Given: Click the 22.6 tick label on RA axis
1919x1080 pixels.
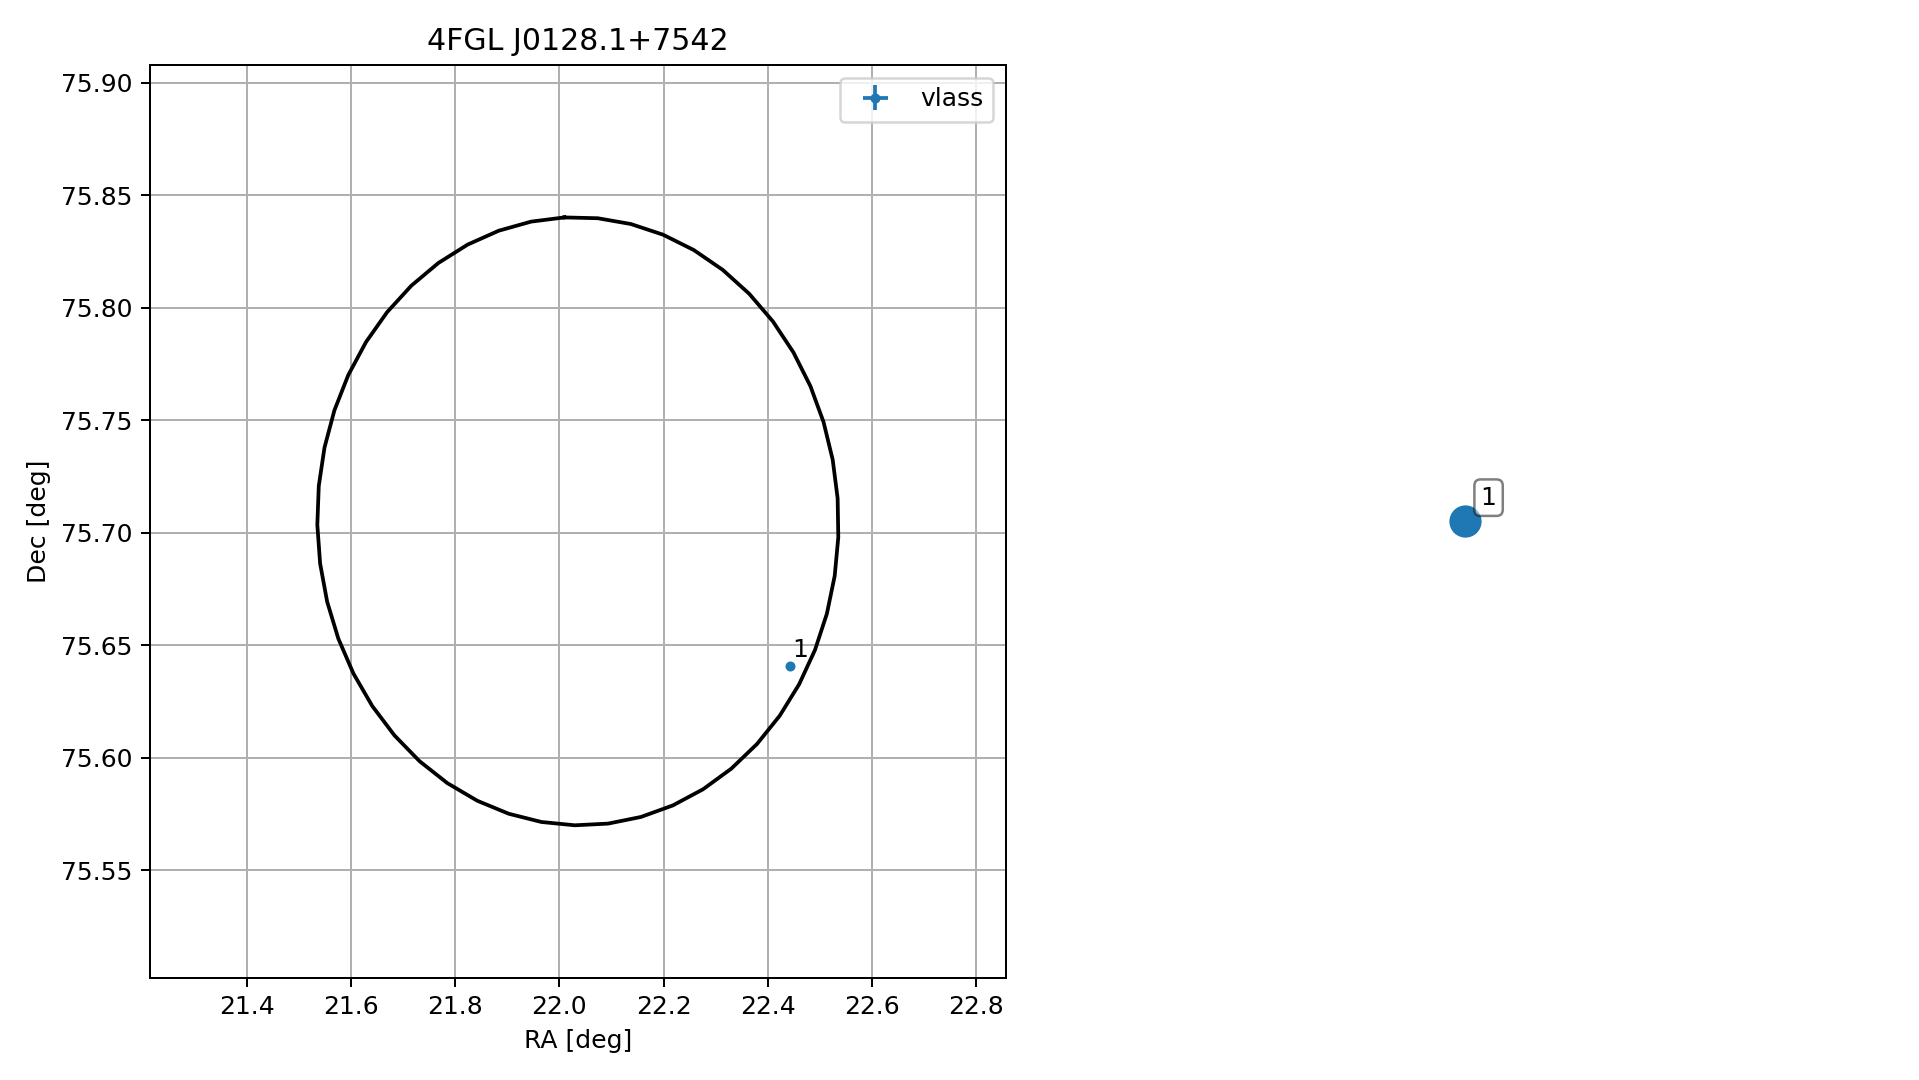Looking at the screenshot, I should point(872,1006).
